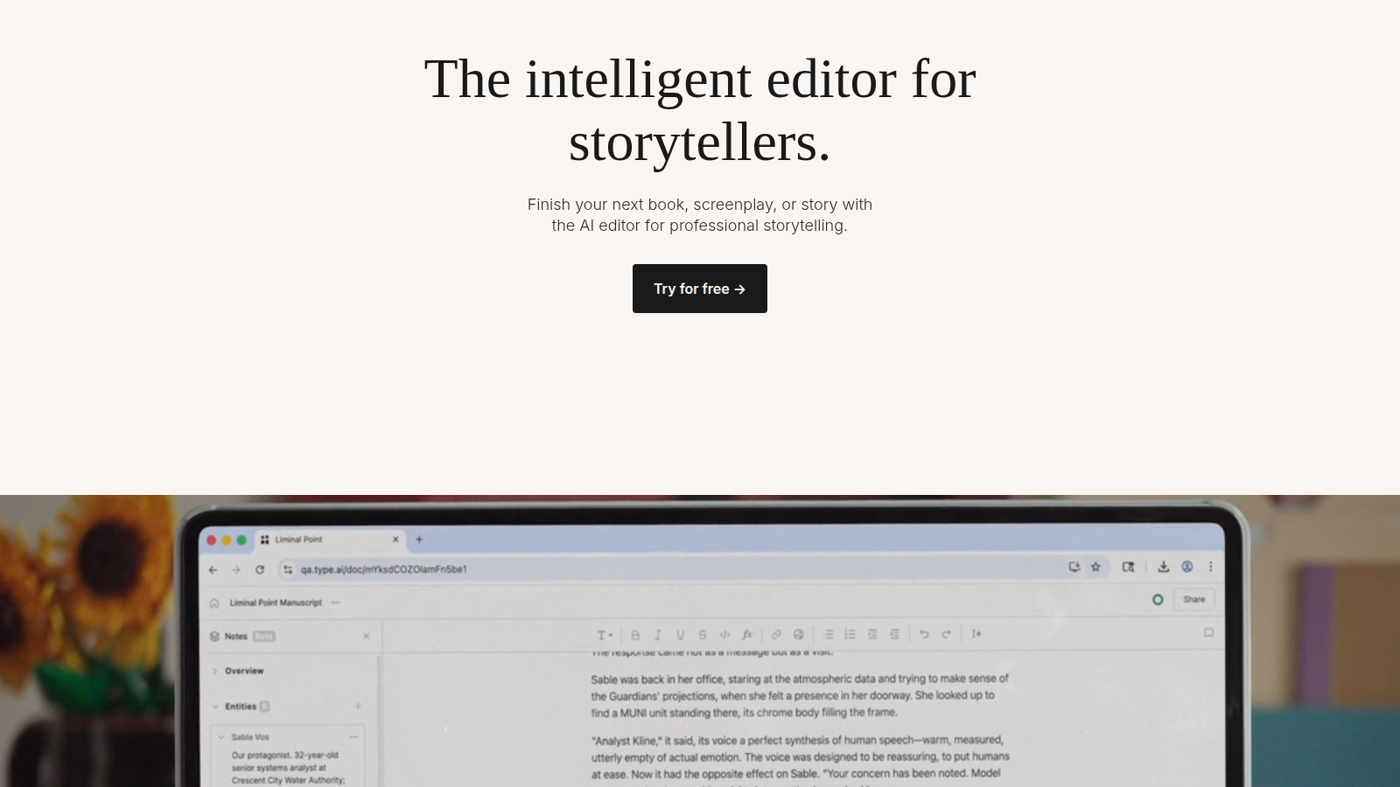Collapse the Sable Vos entity card
Screen dimensions: 1400x787
(221, 737)
